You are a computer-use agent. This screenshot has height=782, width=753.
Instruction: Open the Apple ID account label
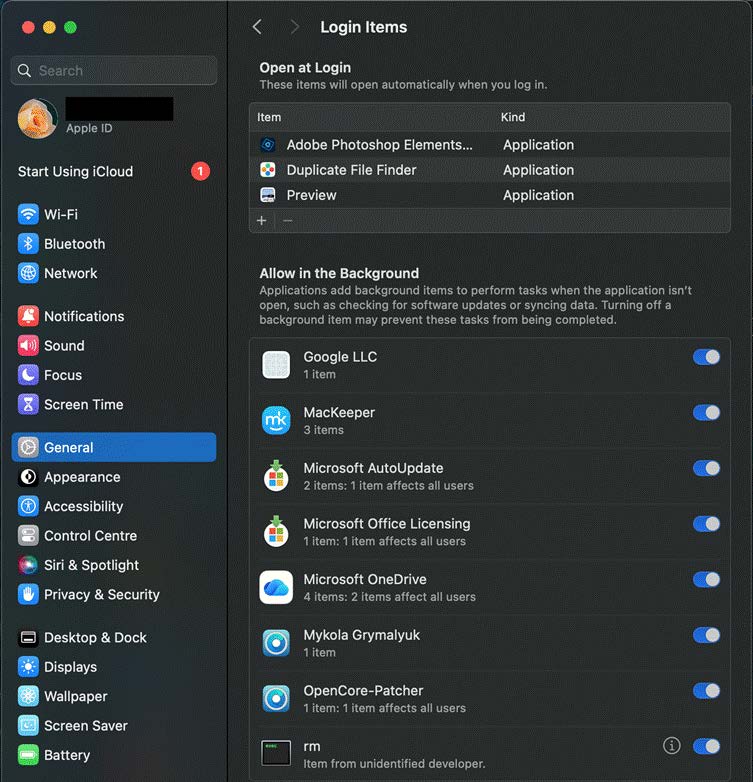(89, 128)
